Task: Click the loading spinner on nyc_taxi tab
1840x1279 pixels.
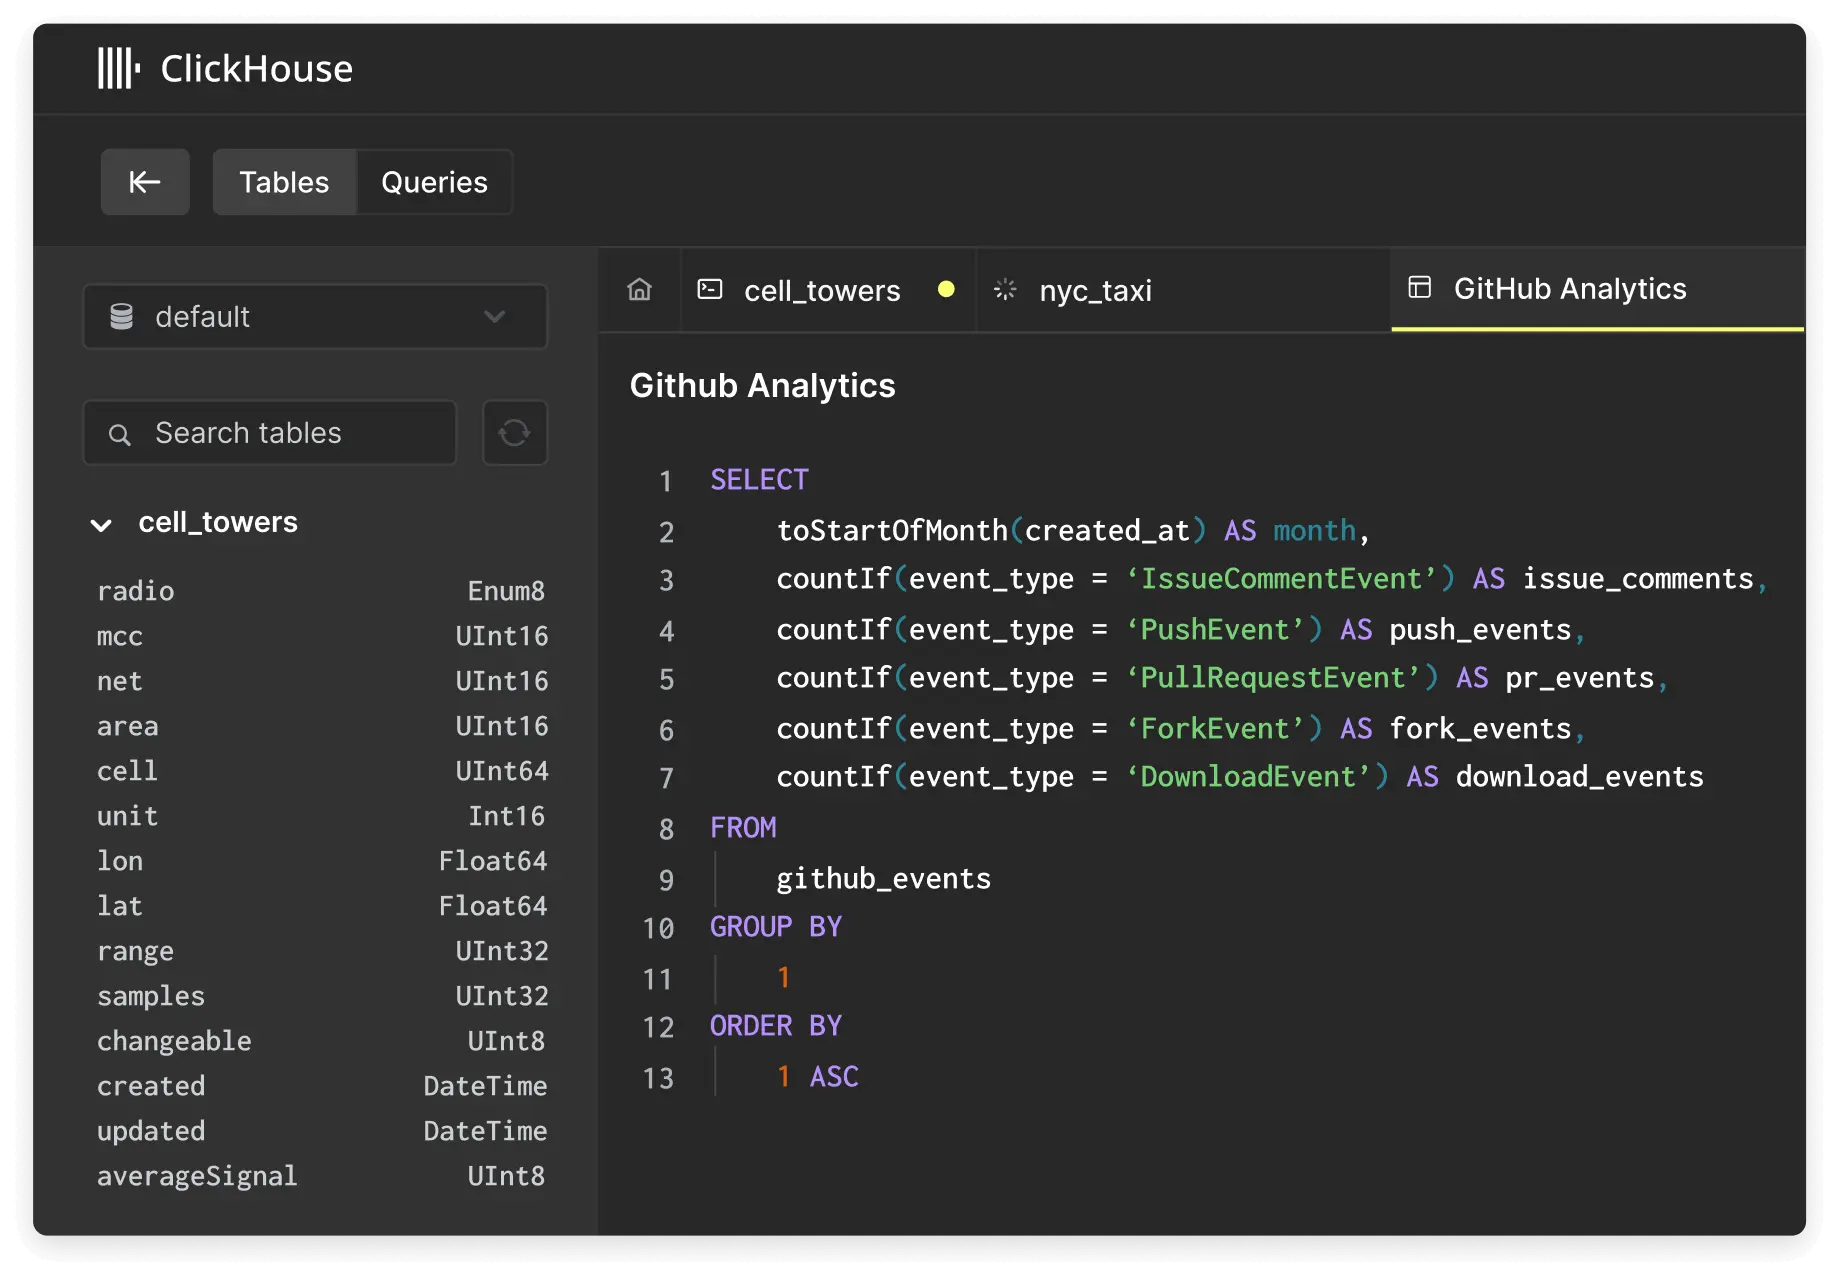Action: click(1005, 290)
